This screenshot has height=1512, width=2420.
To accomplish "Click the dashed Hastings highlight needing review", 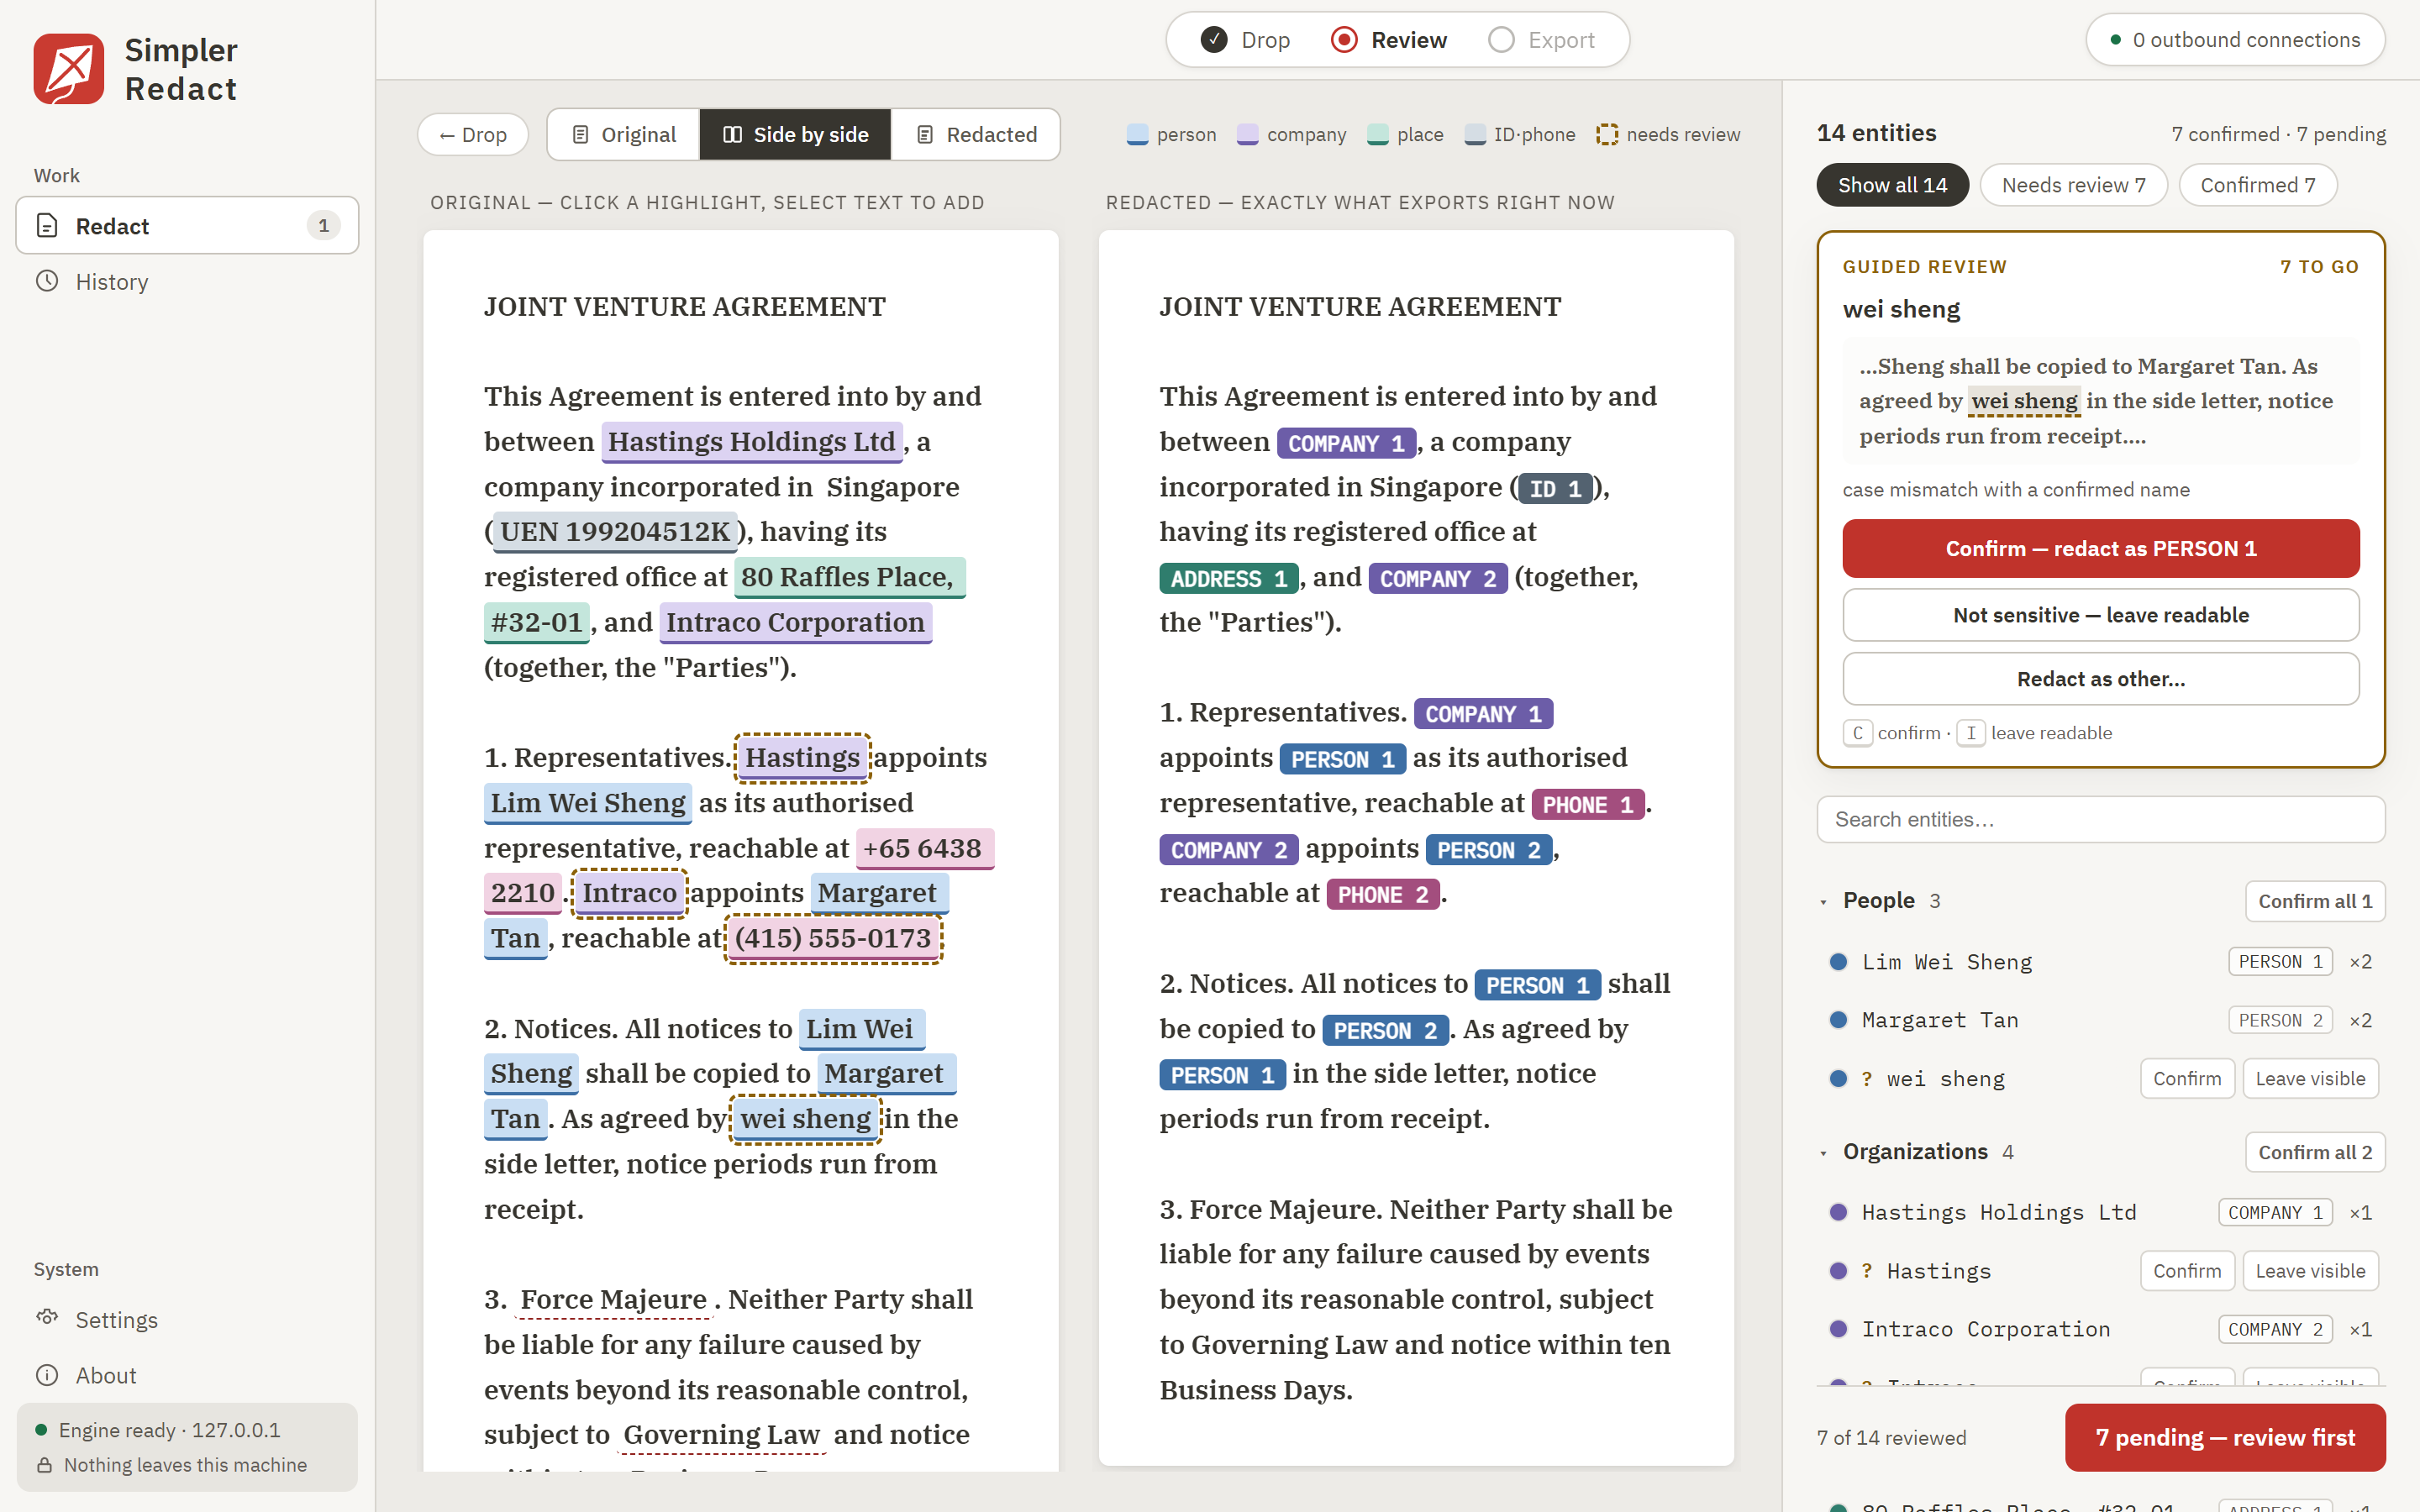I will (x=802, y=757).
